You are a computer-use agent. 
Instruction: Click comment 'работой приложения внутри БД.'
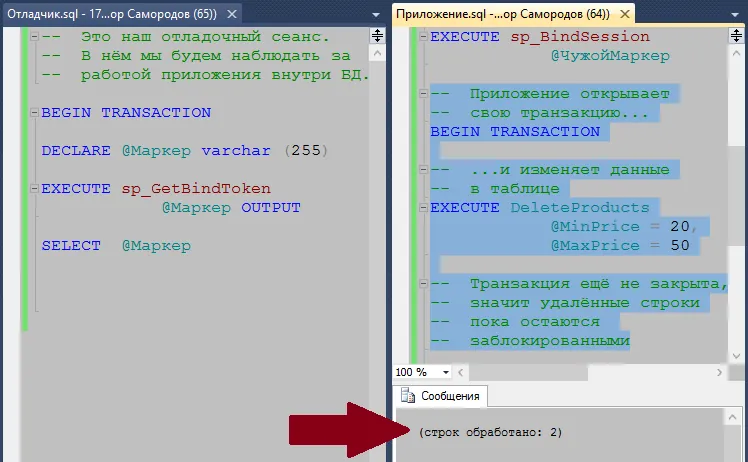tap(225, 75)
